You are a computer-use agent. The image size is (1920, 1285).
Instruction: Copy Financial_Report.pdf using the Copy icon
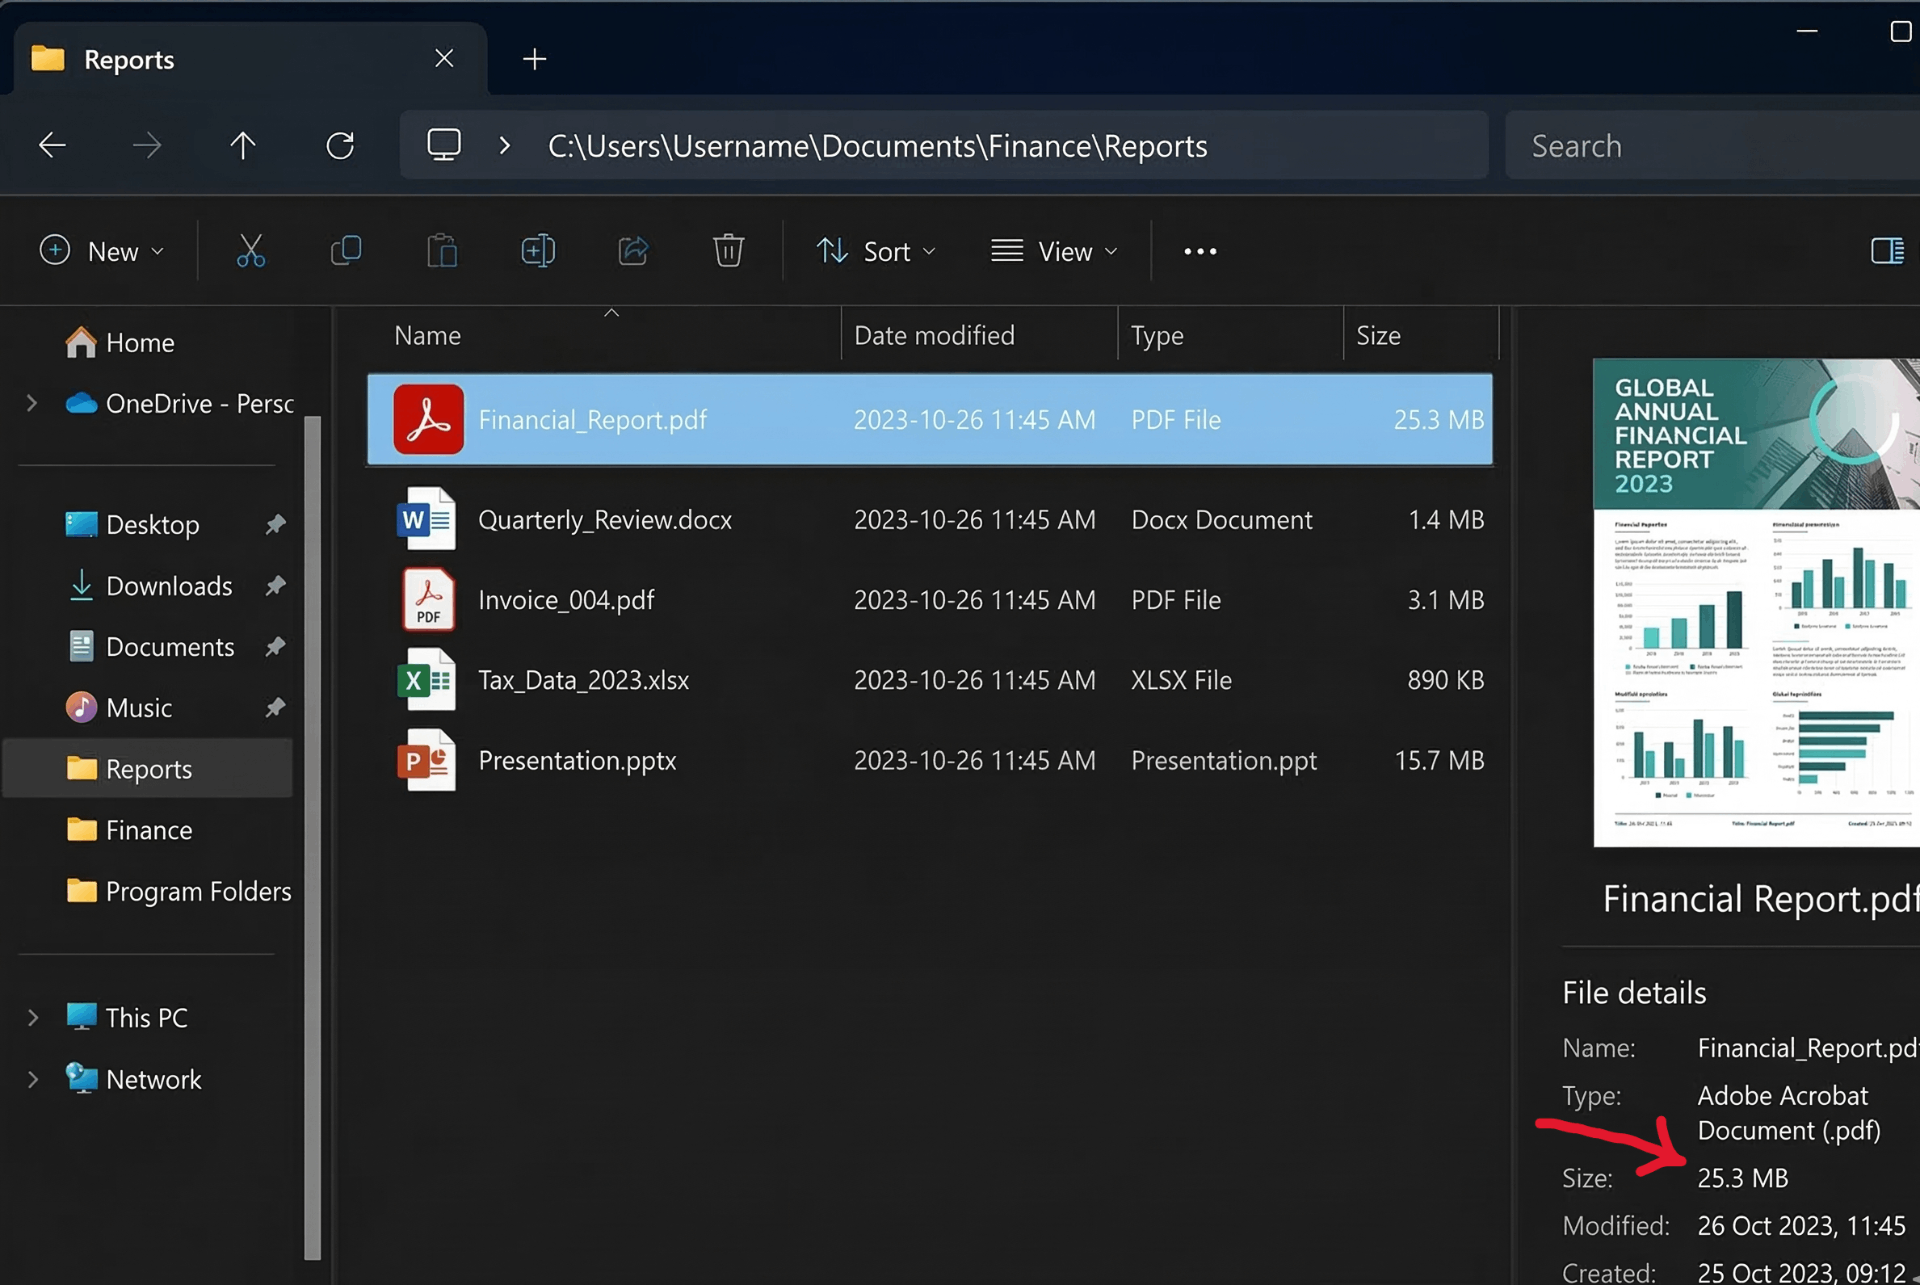345,251
